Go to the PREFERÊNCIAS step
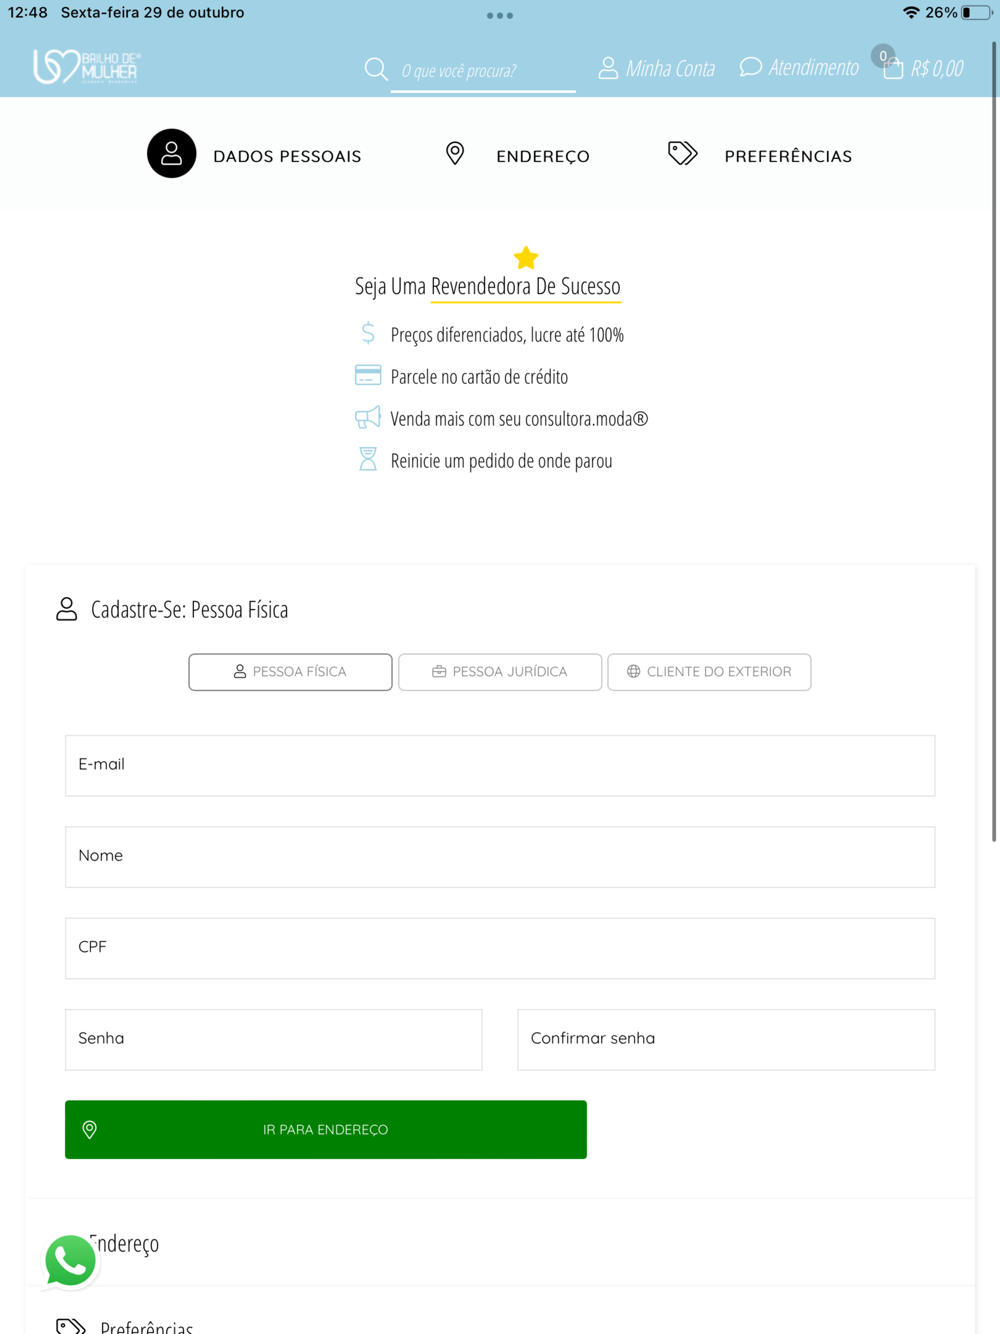The height and width of the screenshot is (1334, 1000). pos(788,156)
